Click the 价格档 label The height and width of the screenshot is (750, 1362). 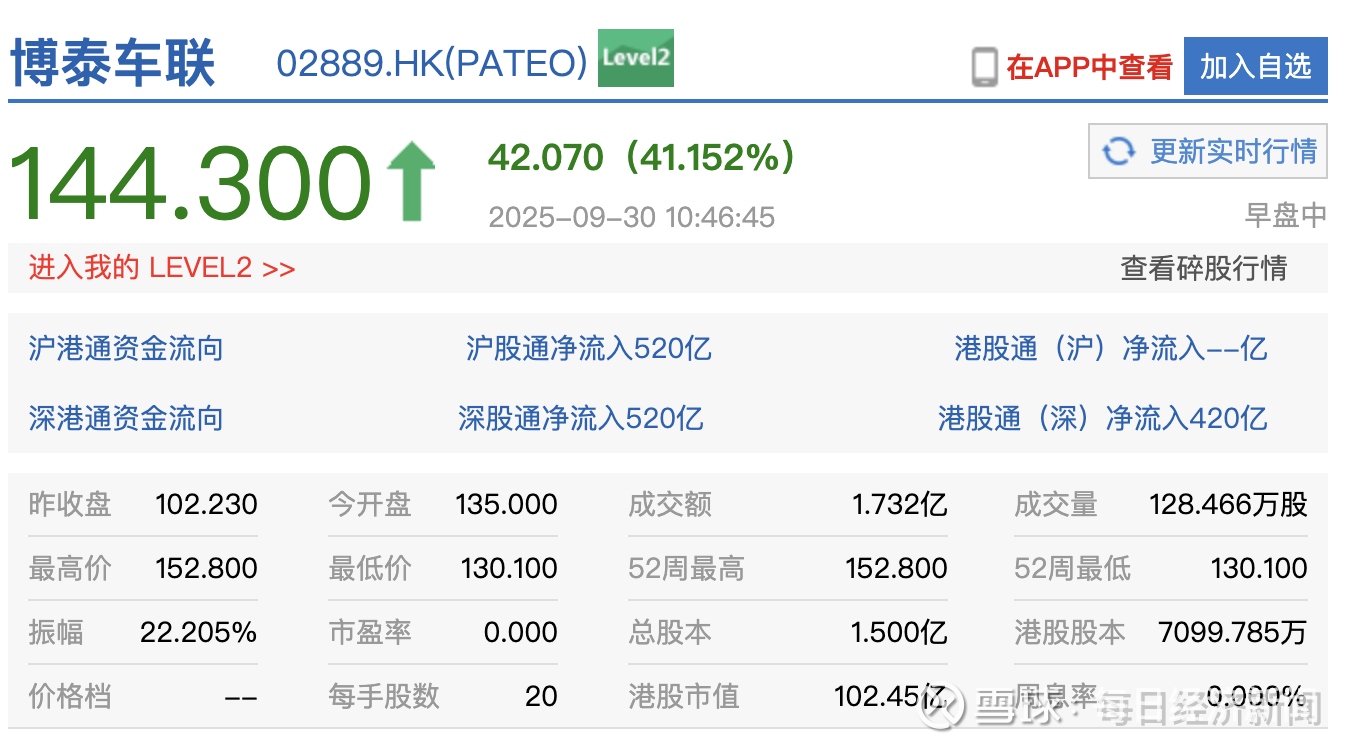pos(70,696)
